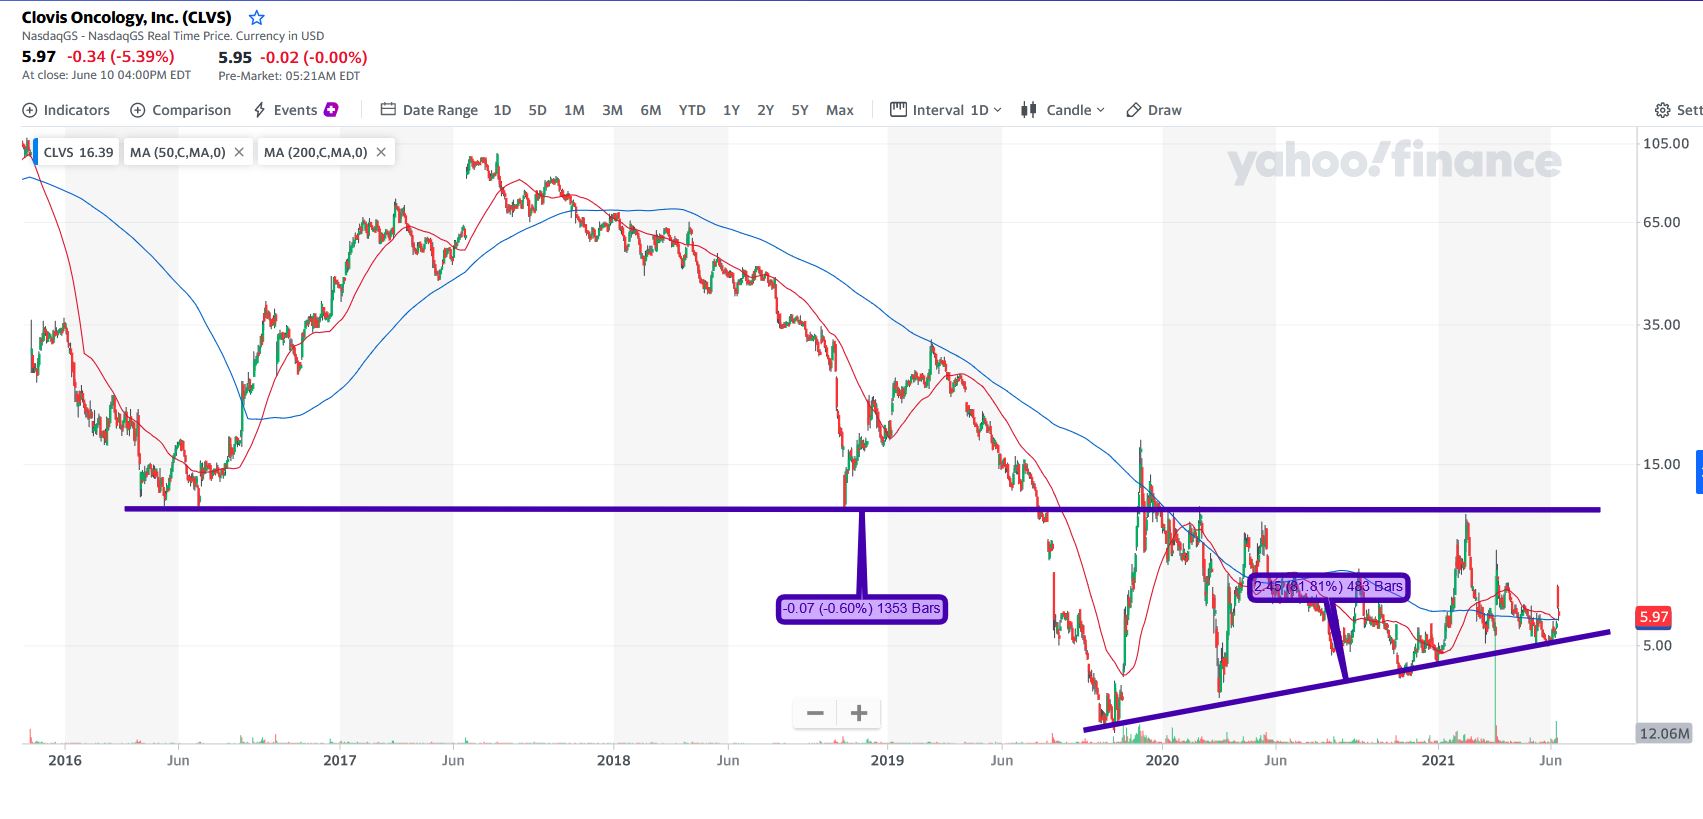Expand the Candle chart type dropdown
Image resolution: width=1703 pixels, height=819 pixels.
[x=1063, y=110]
